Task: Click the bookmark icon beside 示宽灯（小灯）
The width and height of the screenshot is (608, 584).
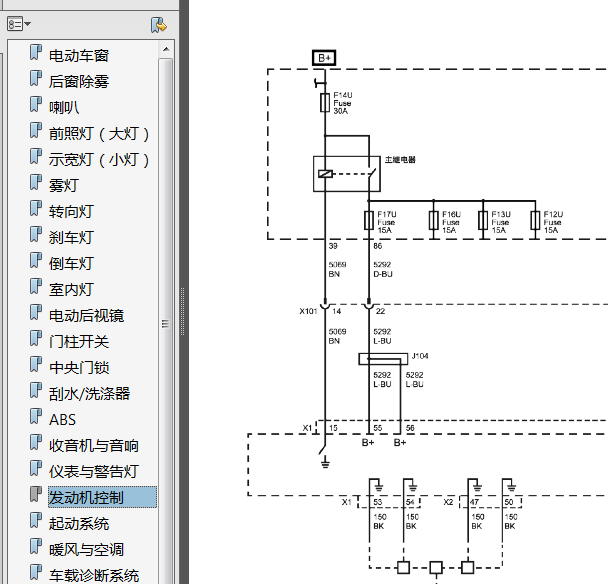Action: point(36,156)
